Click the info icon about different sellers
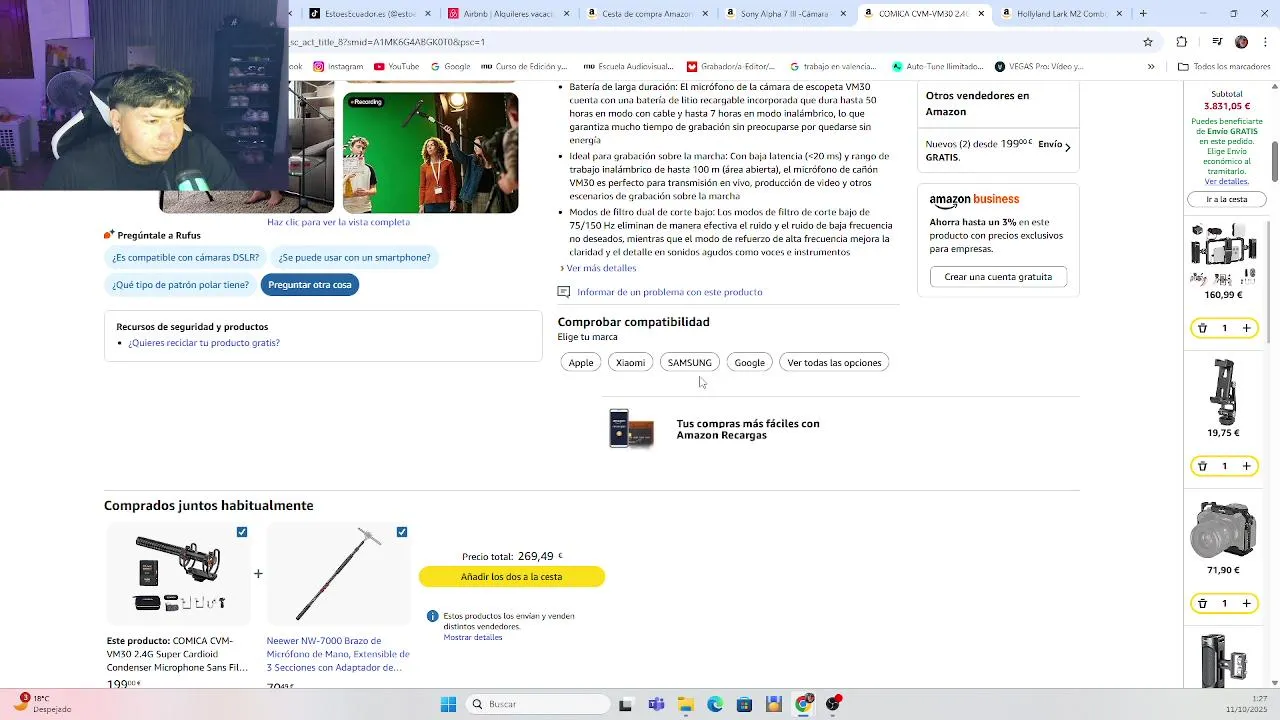Image resolution: width=1280 pixels, height=720 pixels. [x=432, y=616]
